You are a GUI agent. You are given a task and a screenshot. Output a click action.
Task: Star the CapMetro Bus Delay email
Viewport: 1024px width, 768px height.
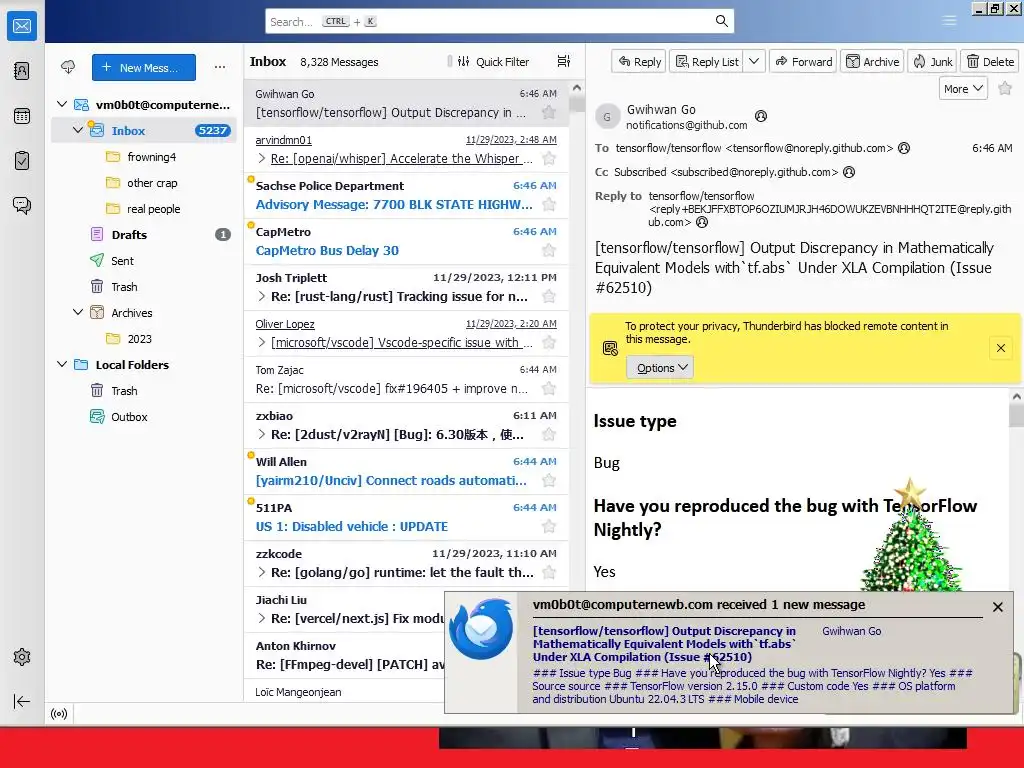549,250
